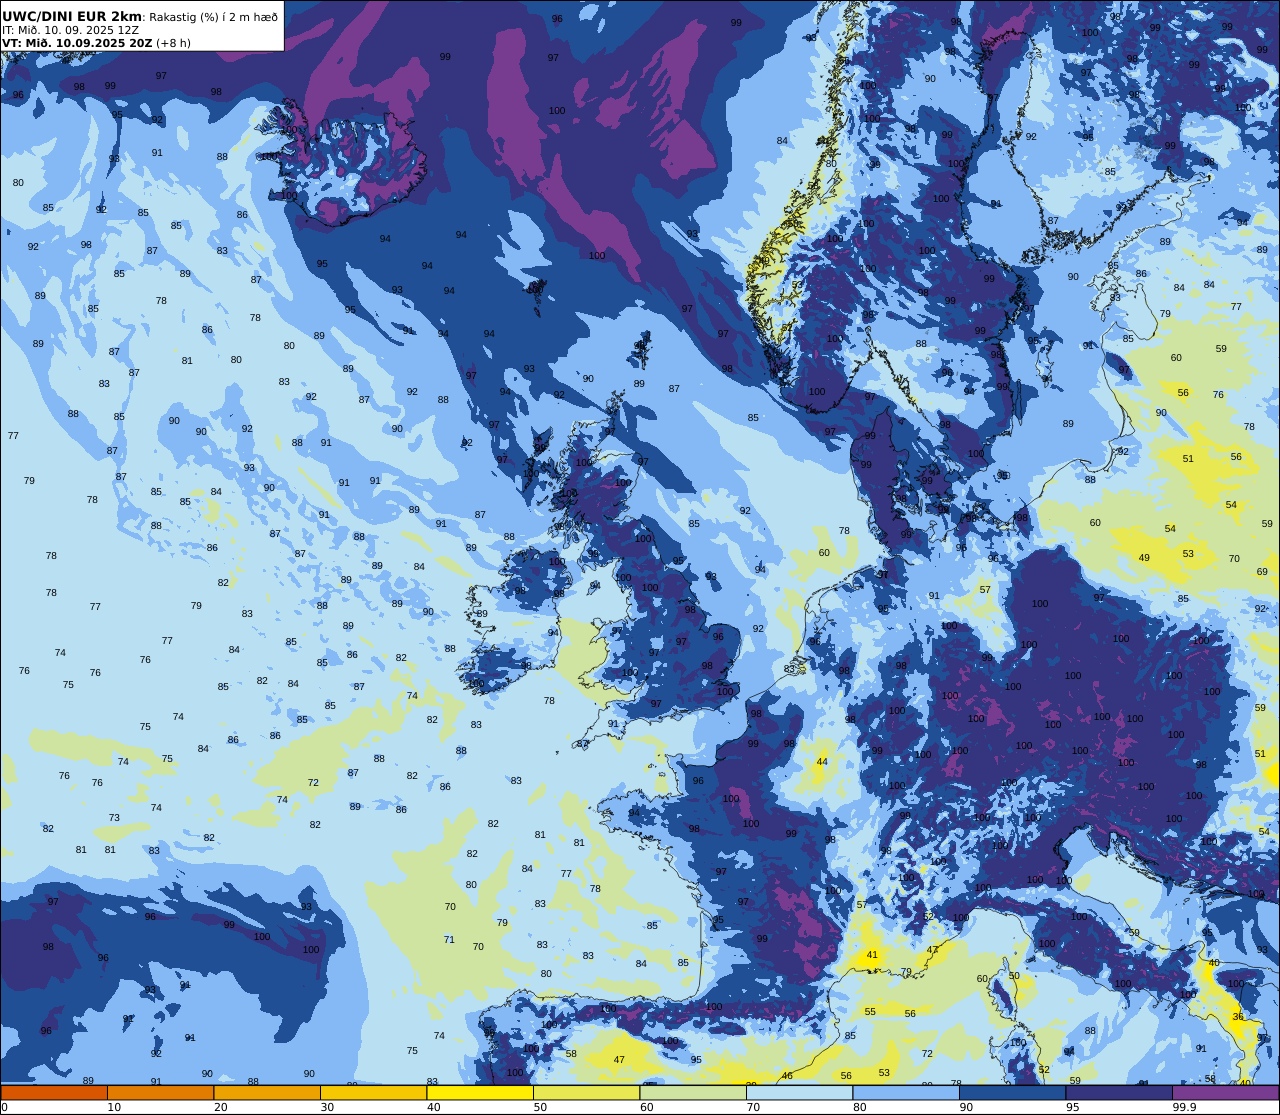Click the 'VT: Mið. 10.09.2025 20Z' valid time
Image resolution: width=1280 pixels, height=1115 pixels.
click(x=77, y=43)
